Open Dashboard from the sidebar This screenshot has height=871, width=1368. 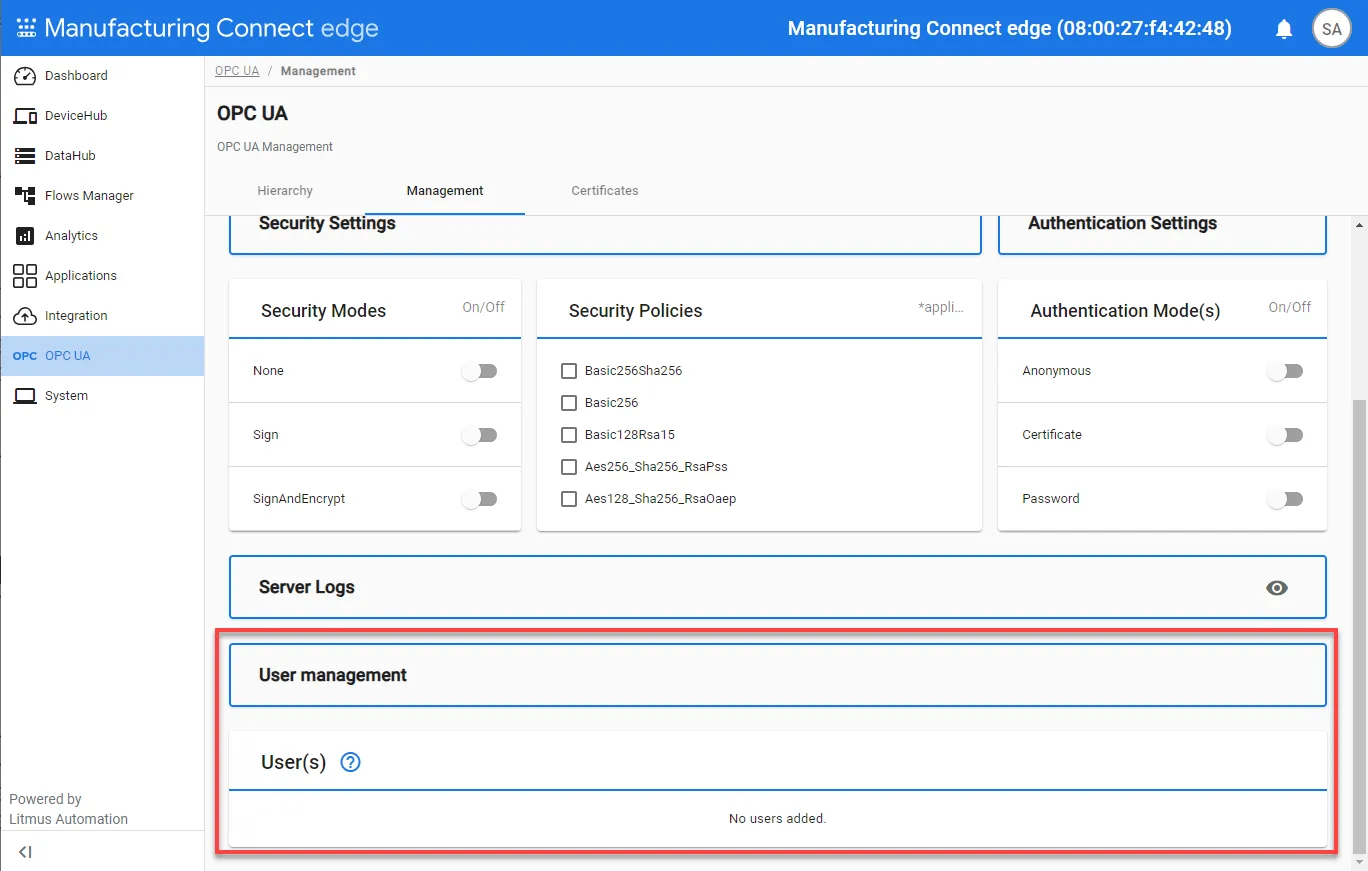102,76
